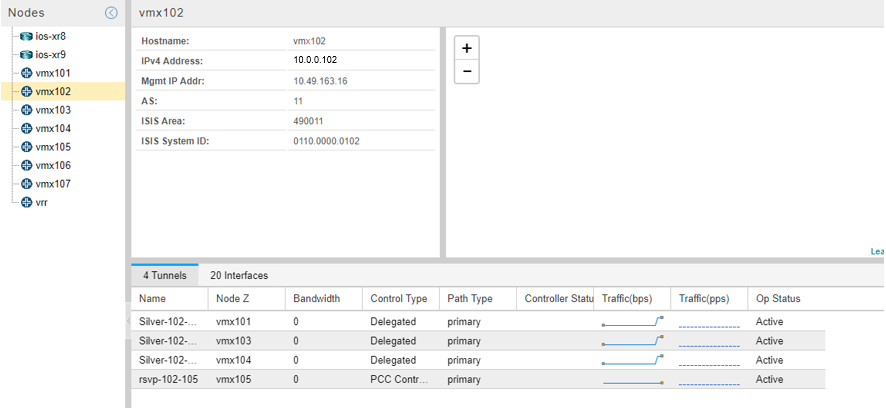The height and width of the screenshot is (408, 886).
Task: Select vmx105 in the Nodes tree
Action: tap(52, 147)
